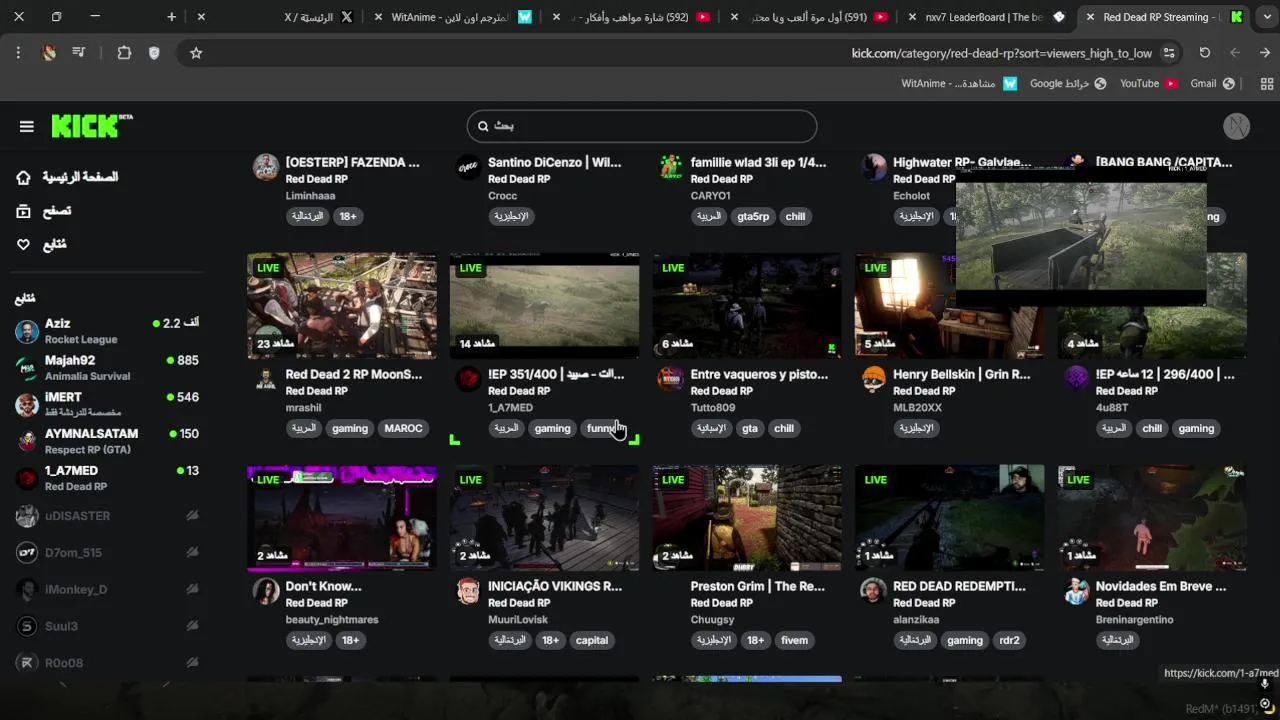Viewport: 1280px width, 720px height.
Task: Click the muted bell icon beside iMonkey_D
Action: tap(192, 590)
